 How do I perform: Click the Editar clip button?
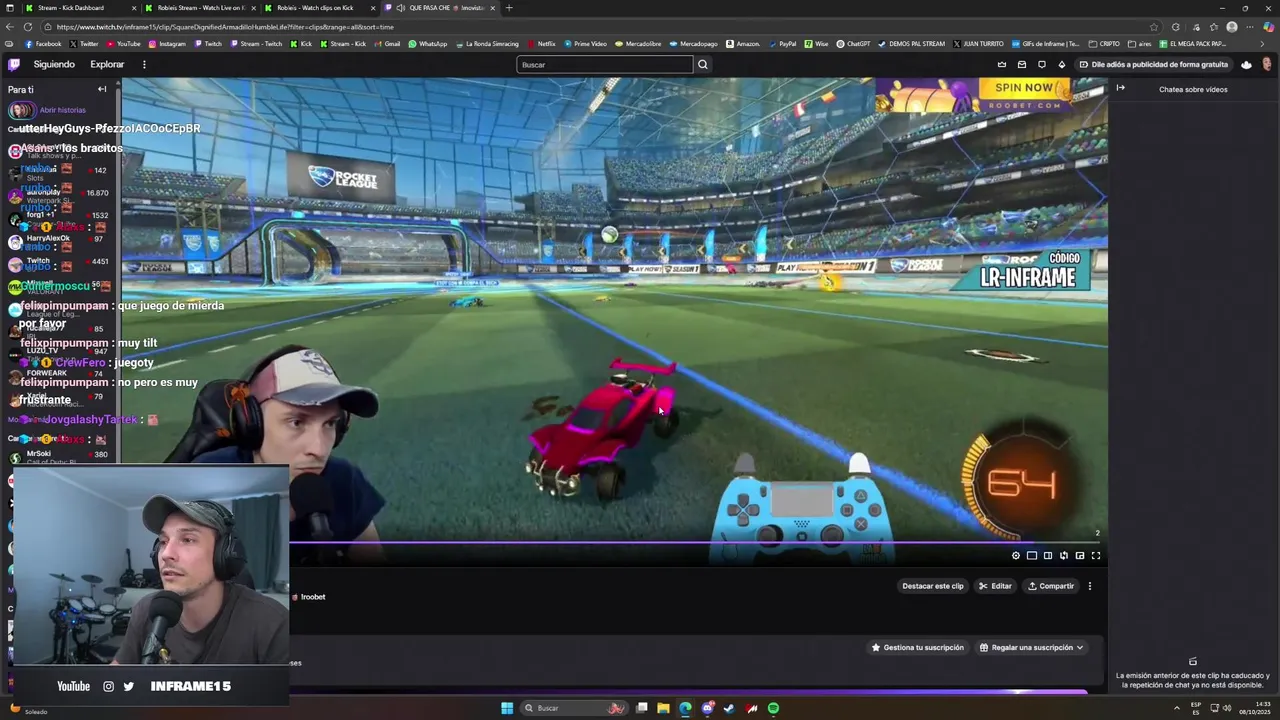pyautogui.click(x=995, y=586)
